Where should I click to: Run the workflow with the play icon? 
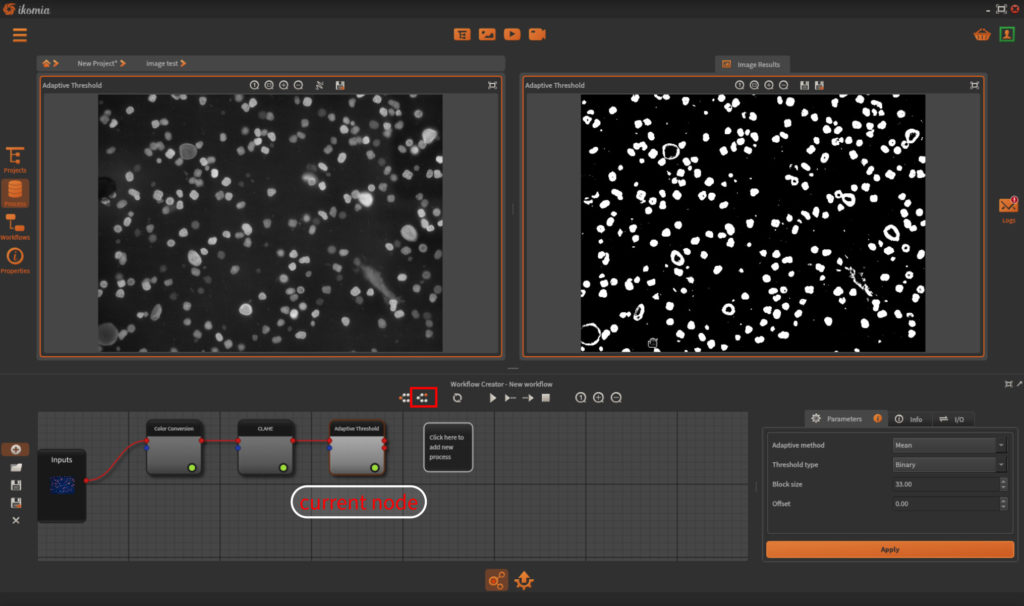pyautogui.click(x=491, y=397)
